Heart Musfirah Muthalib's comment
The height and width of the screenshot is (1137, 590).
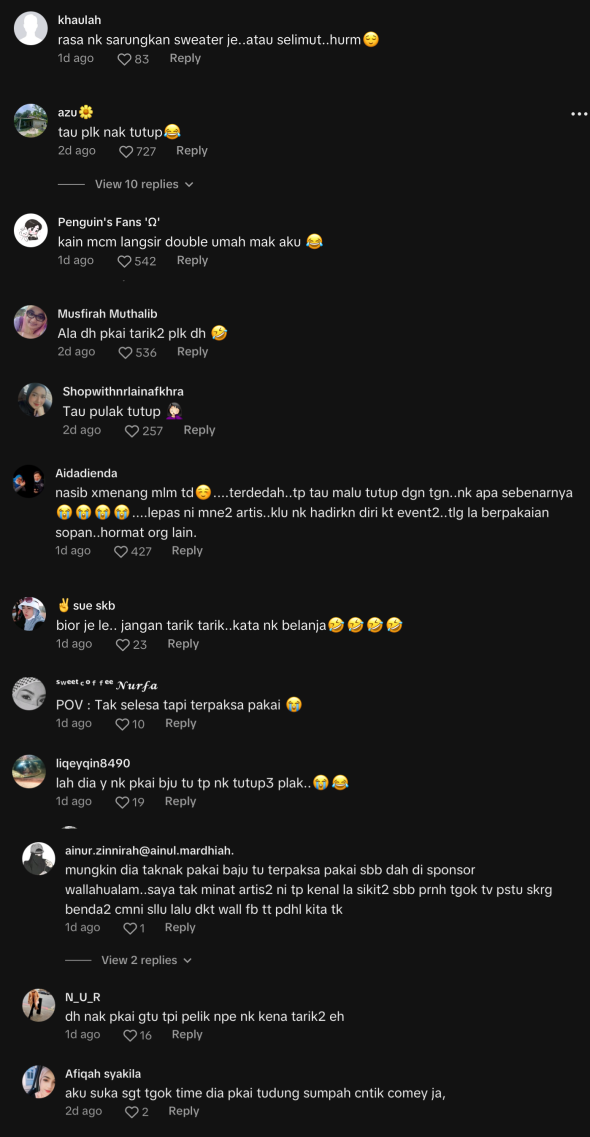click(x=126, y=352)
